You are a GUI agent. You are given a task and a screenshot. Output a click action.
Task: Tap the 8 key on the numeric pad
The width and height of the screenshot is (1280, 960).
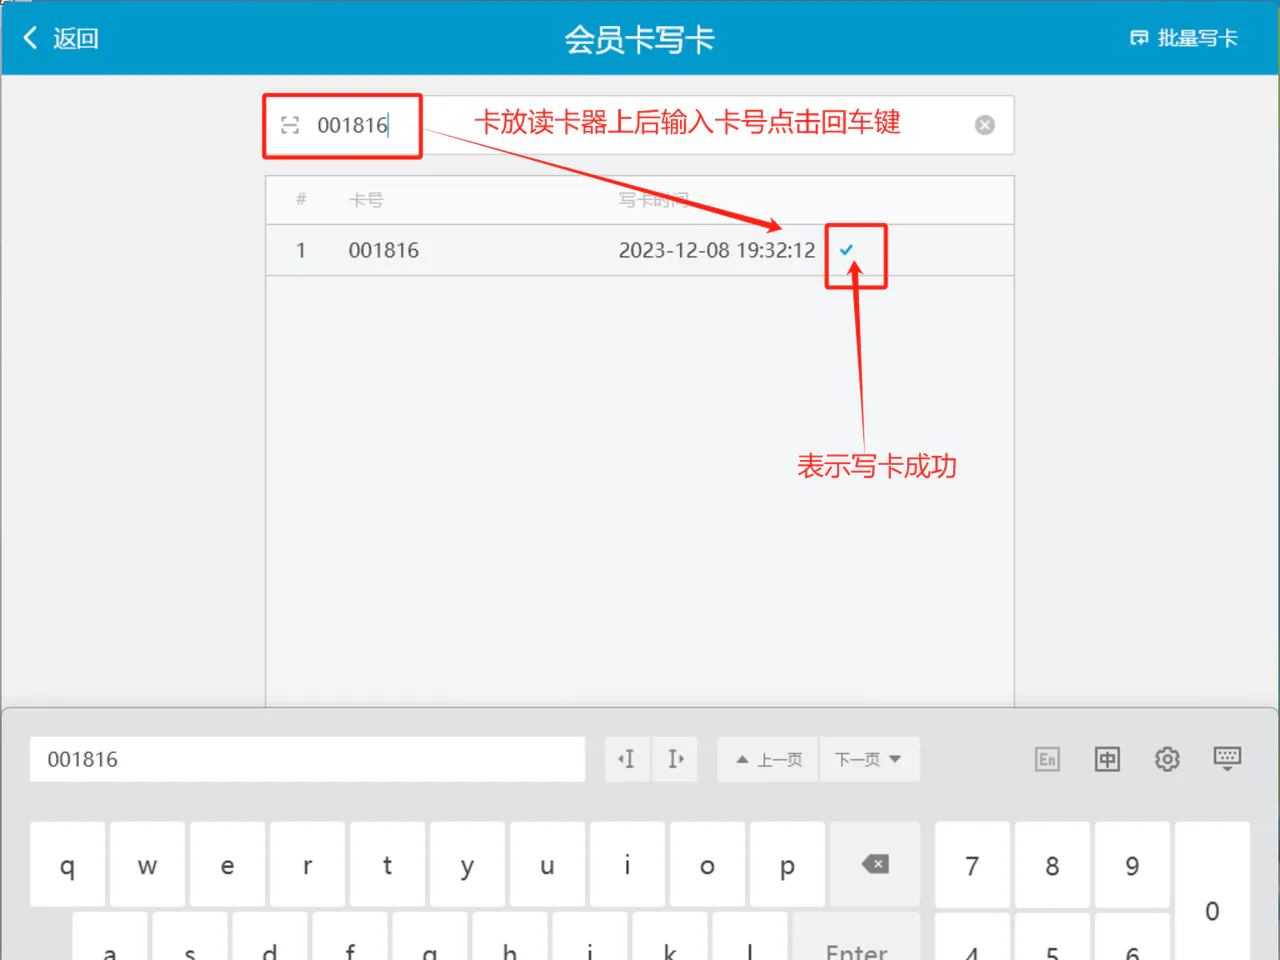click(x=1052, y=864)
